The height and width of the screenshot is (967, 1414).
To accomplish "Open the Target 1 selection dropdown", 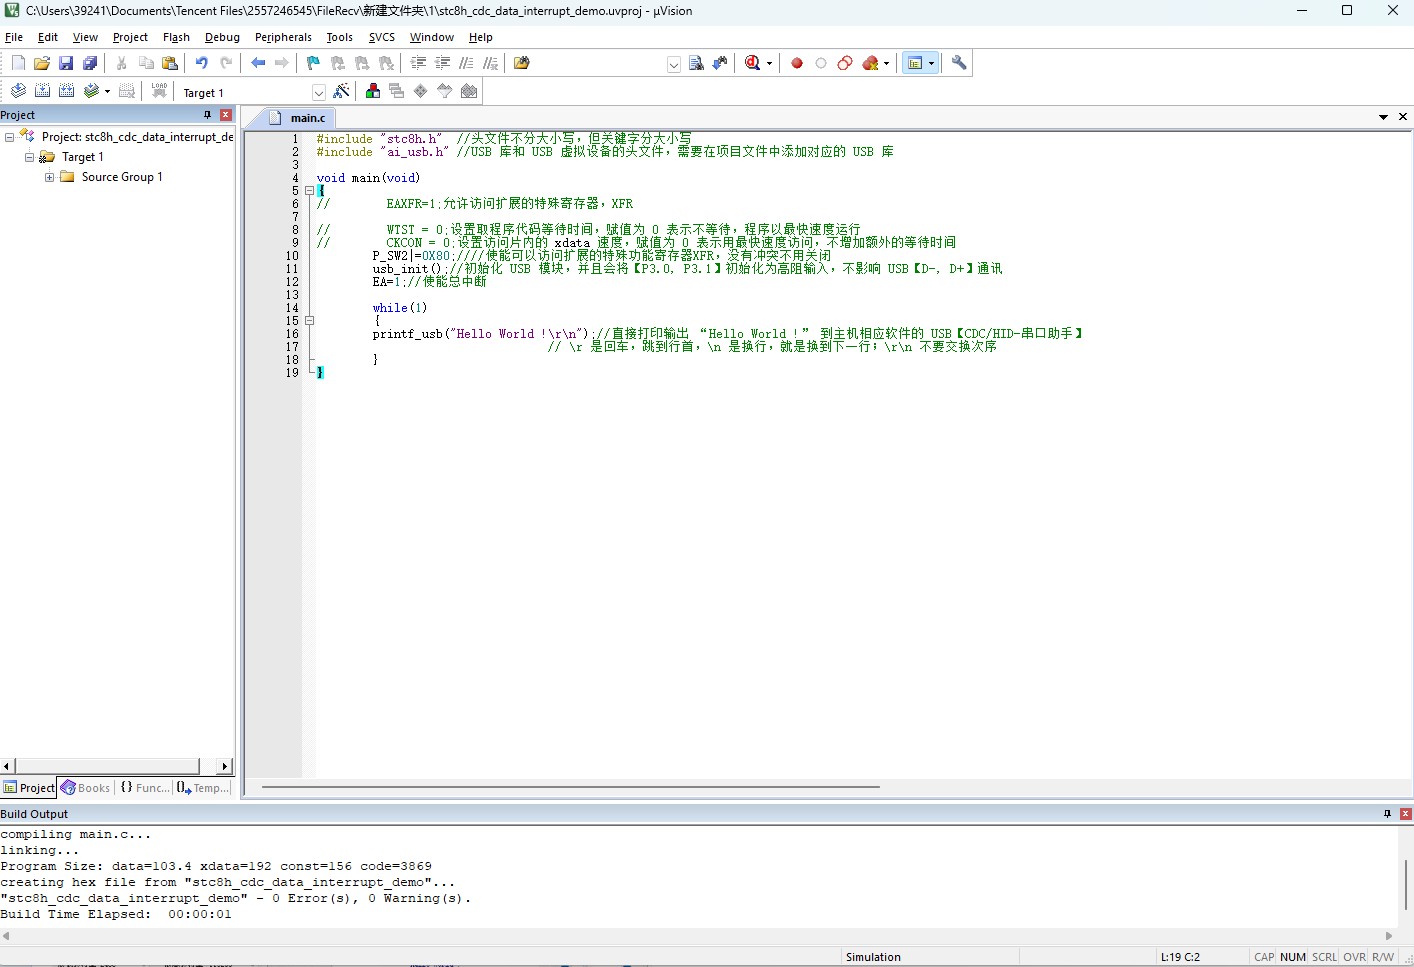I will tap(319, 92).
